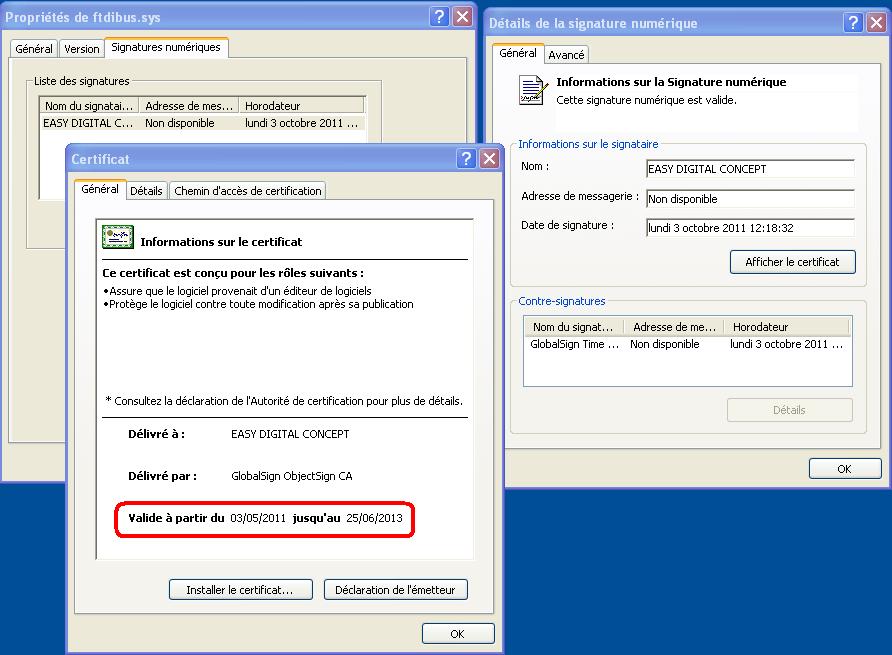Click Non disponible in Liste des signatures row
Image resolution: width=892 pixels, height=655 pixels.
180,123
